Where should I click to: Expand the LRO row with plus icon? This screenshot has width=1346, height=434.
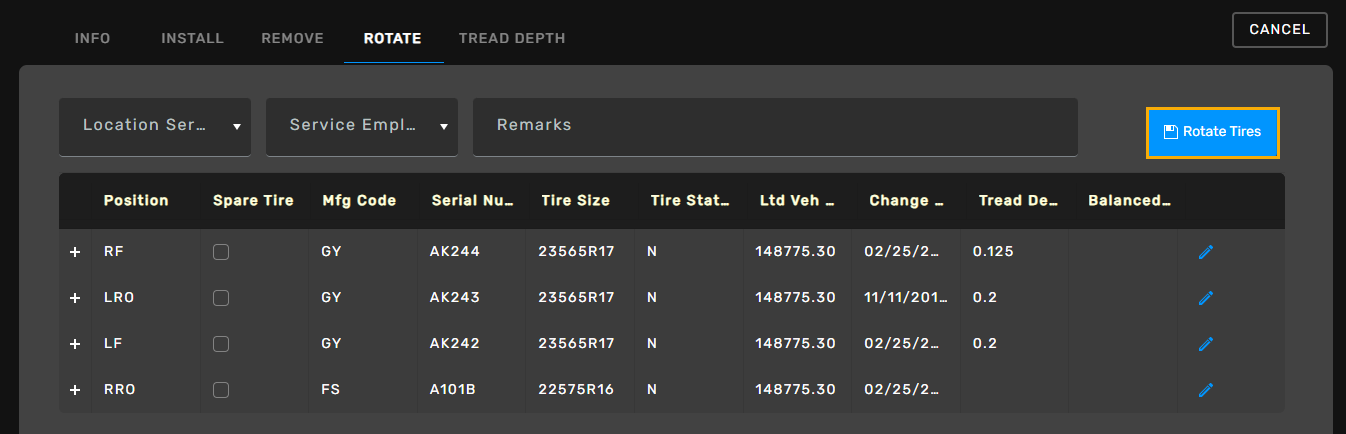(75, 298)
